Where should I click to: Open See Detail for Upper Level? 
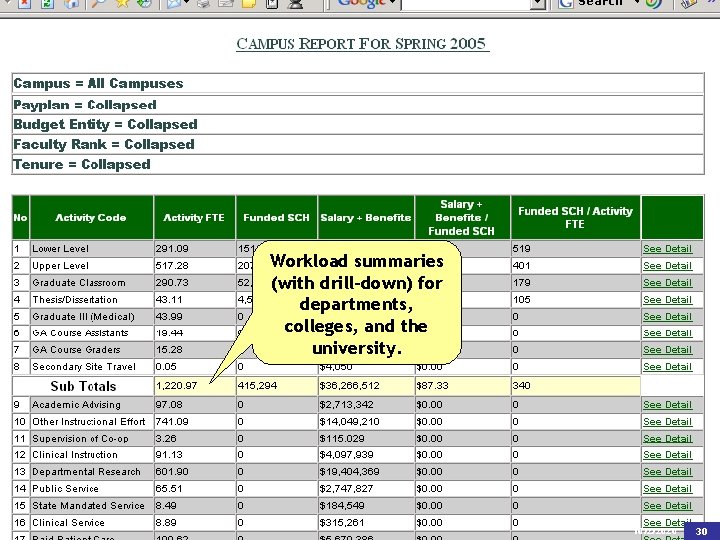point(667,266)
